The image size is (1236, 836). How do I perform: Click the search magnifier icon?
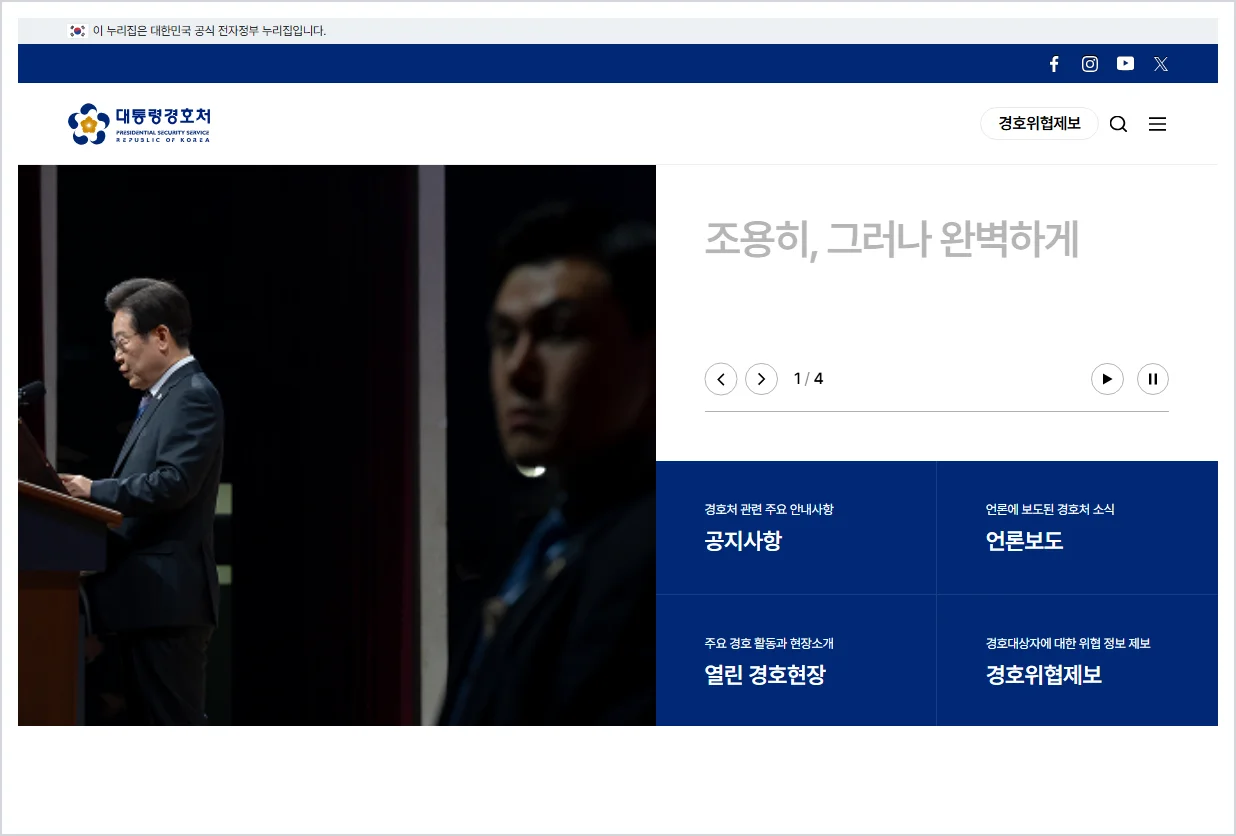1118,124
